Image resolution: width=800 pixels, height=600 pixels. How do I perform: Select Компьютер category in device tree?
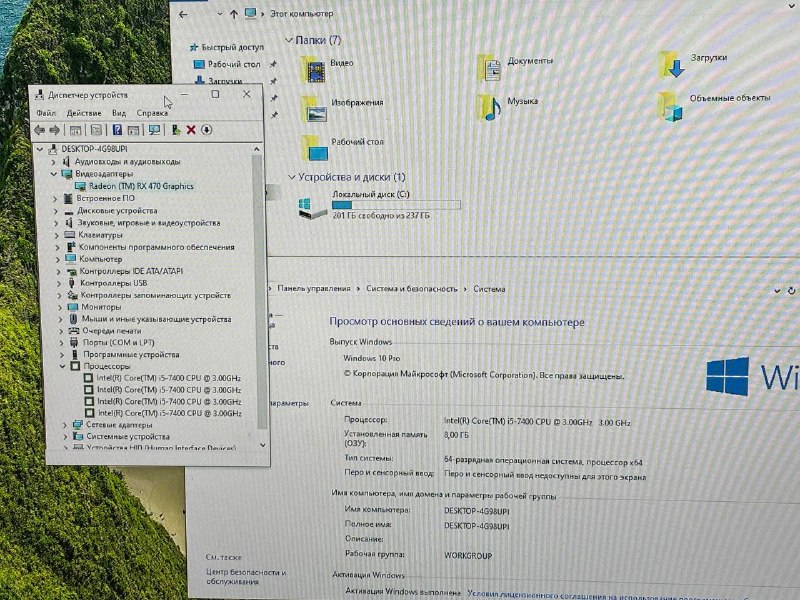click(101, 259)
